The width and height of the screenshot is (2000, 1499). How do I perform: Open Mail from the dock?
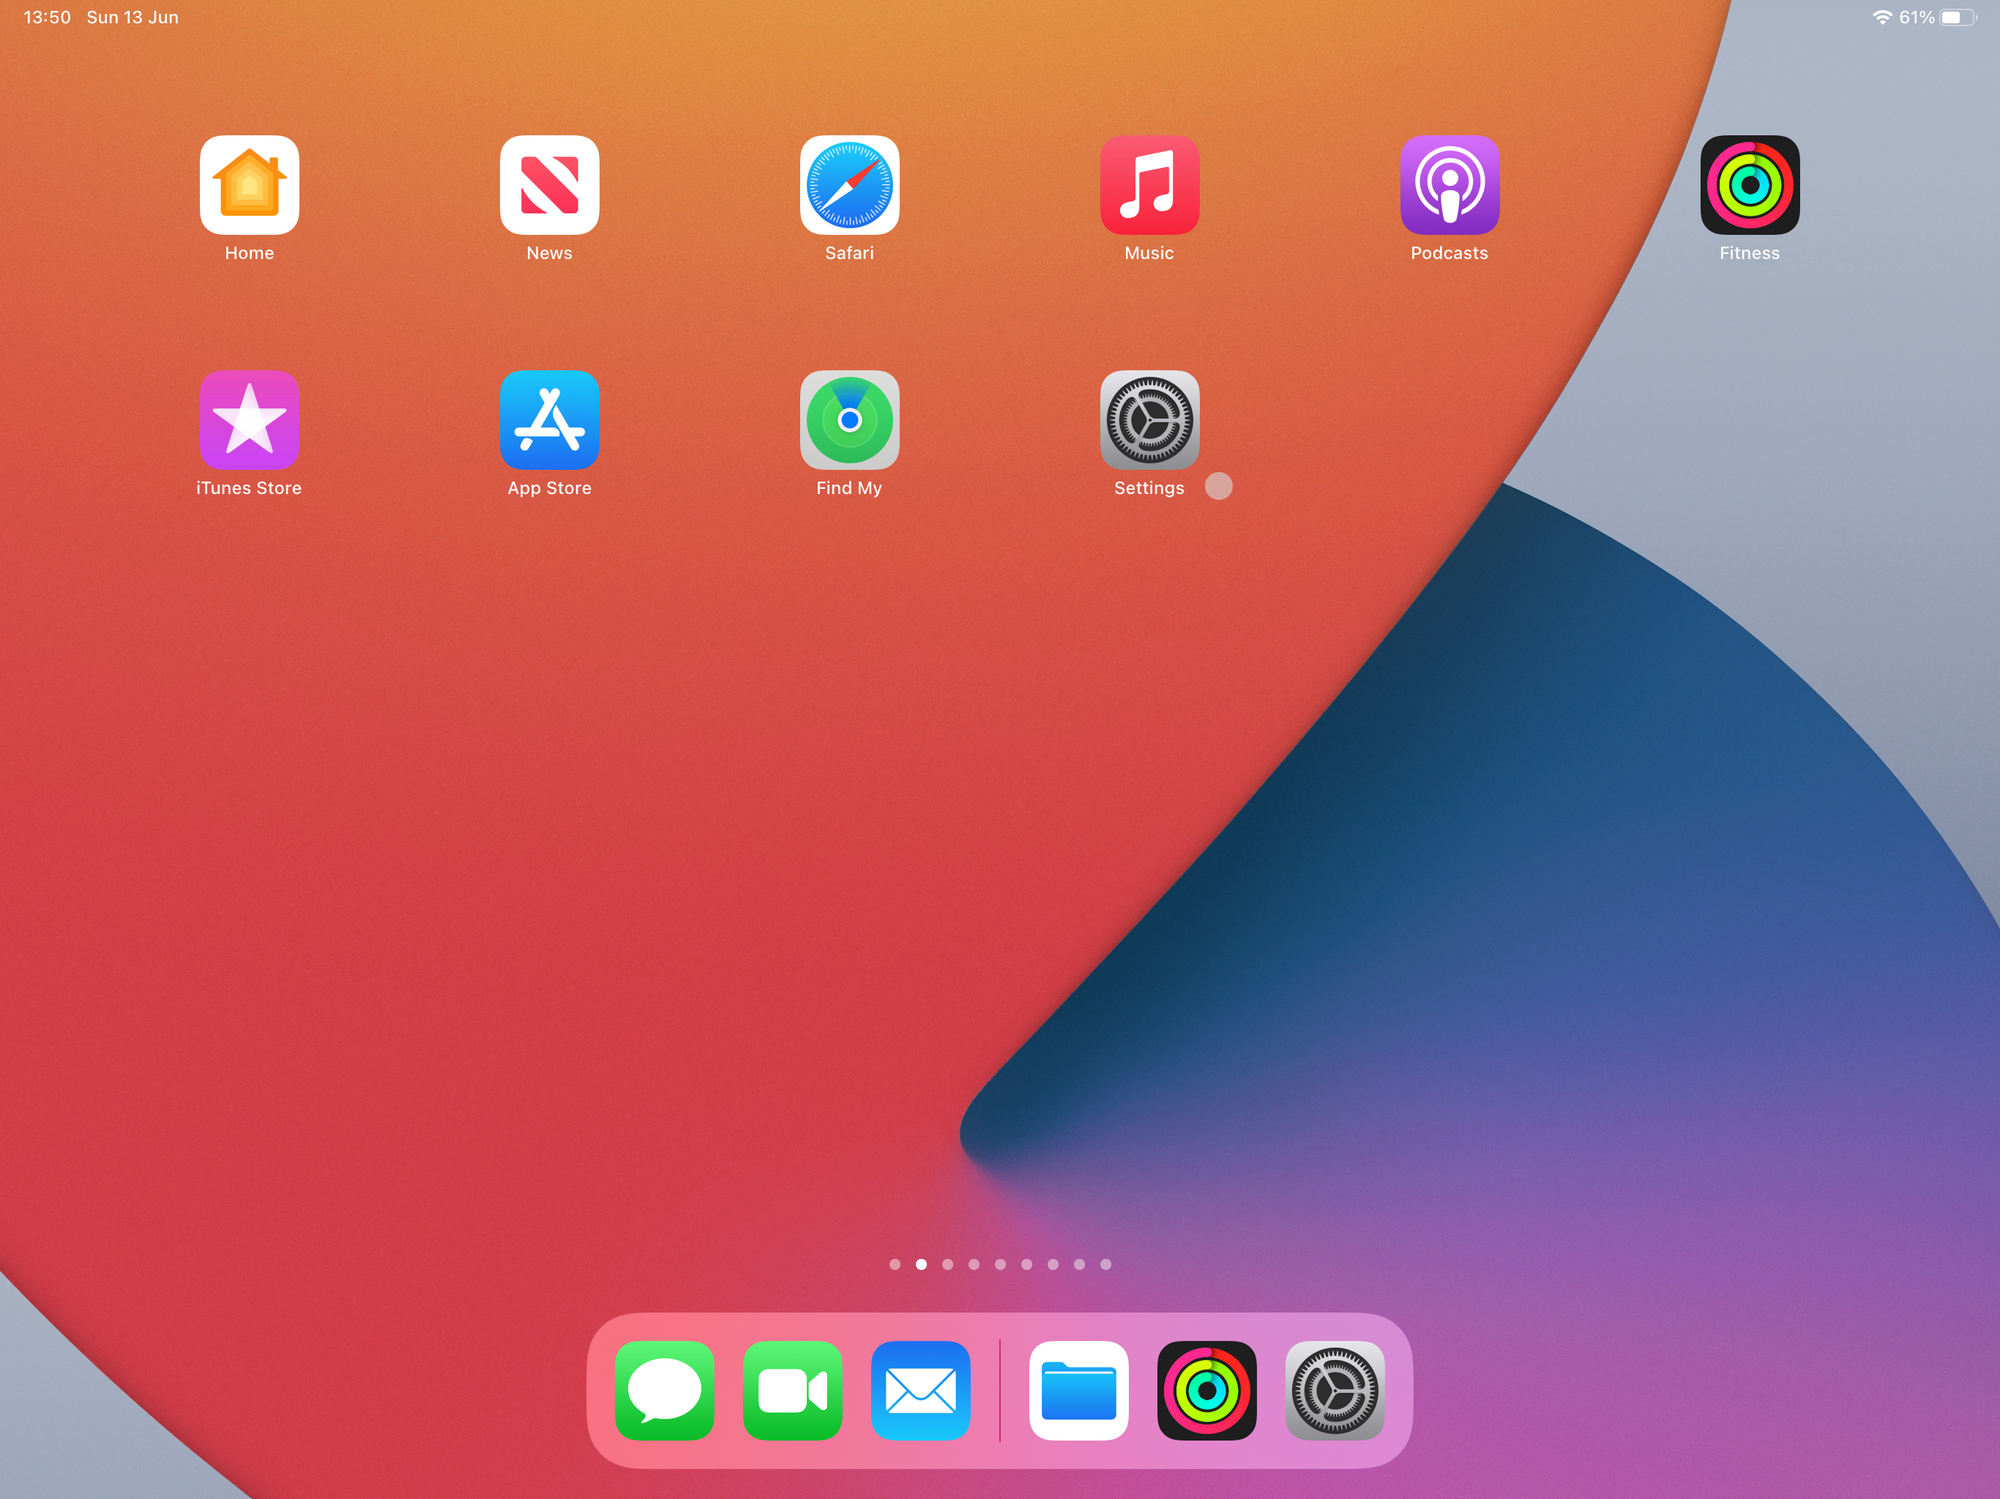click(921, 1390)
